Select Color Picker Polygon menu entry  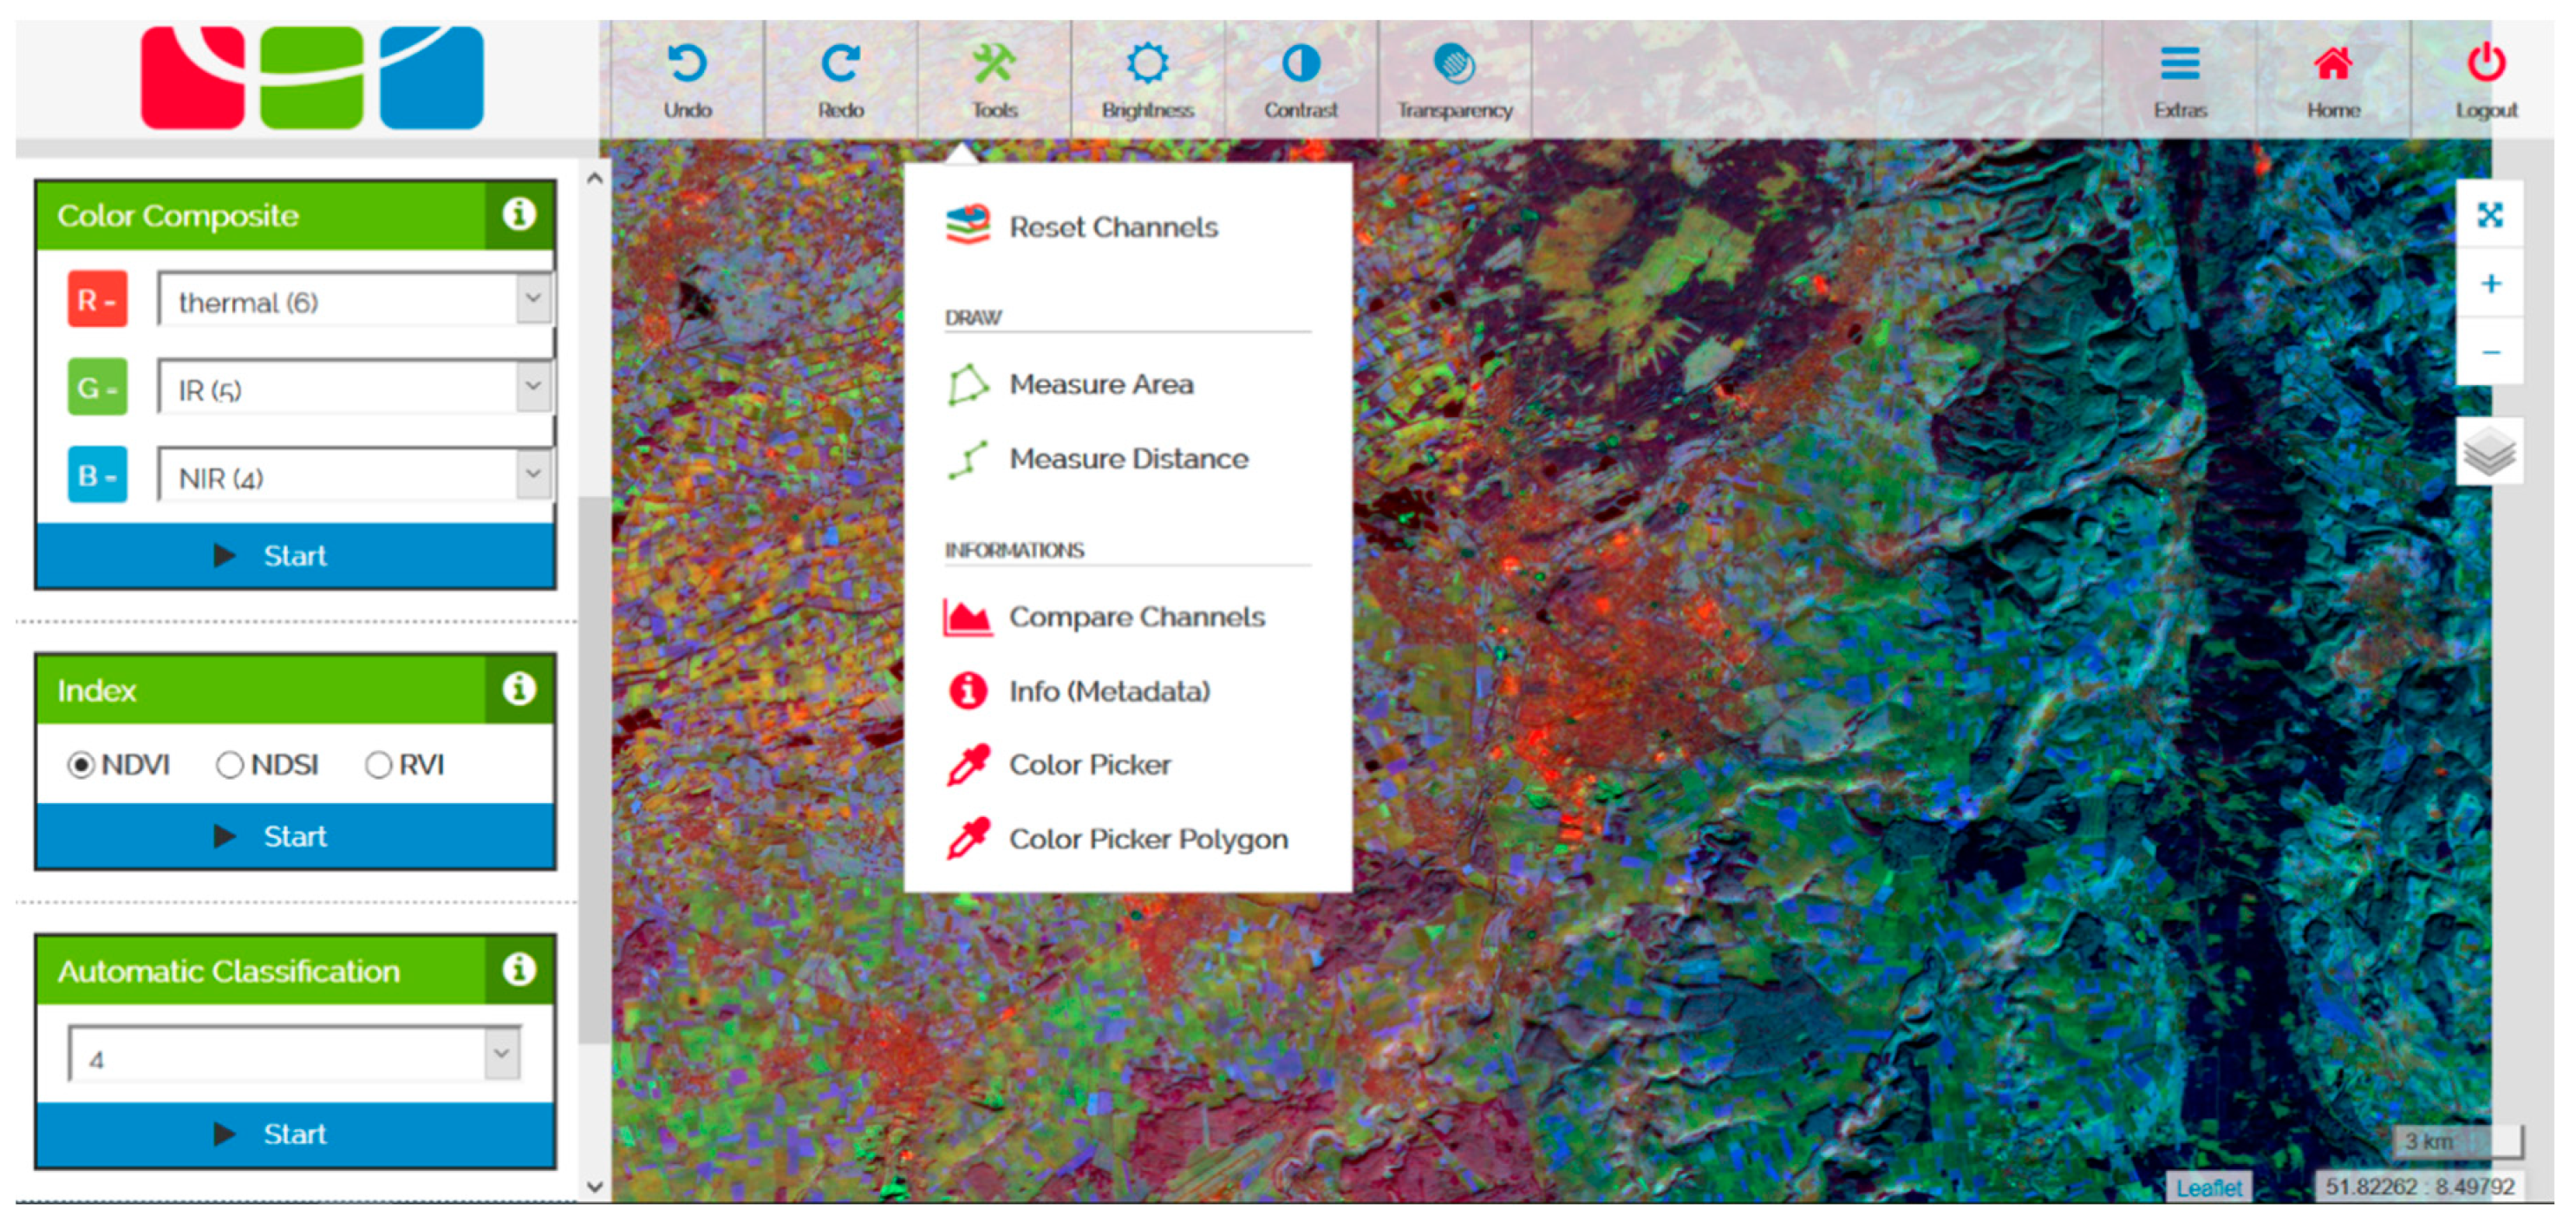1147,839
